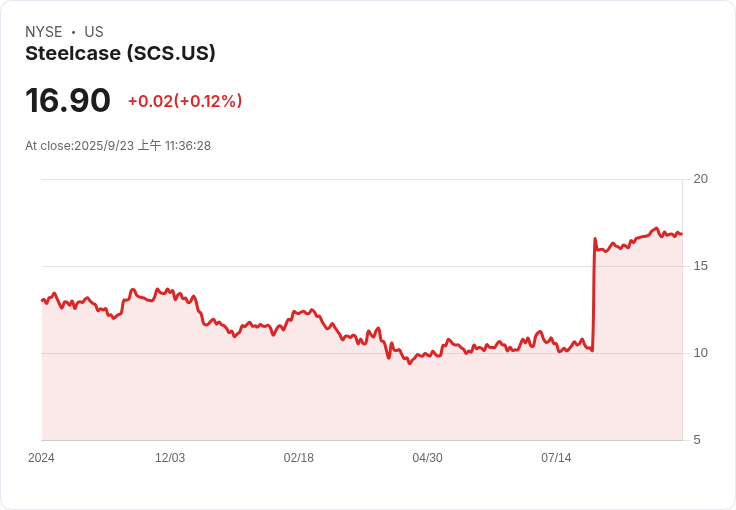The width and height of the screenshot is (736, 510).
Task: Select the 02/18 date on x-axis
Action: (x=299, y=458)
